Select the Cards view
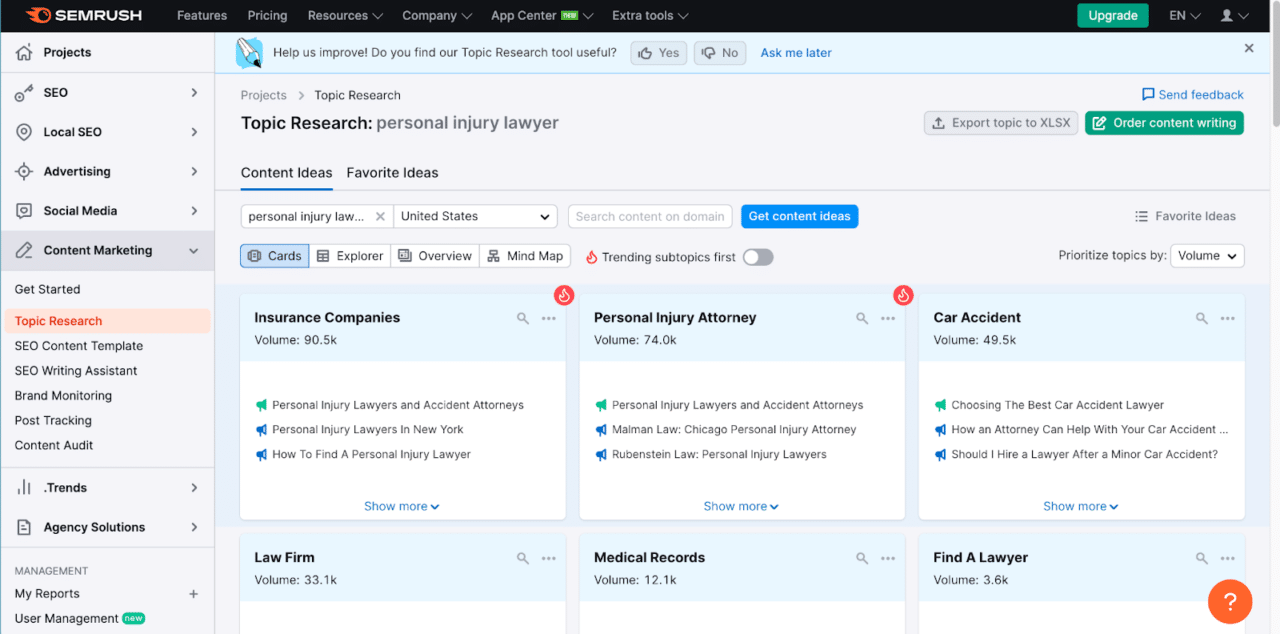The height and width of the screenshot is (634, 1280). click(x=274, y=256)
